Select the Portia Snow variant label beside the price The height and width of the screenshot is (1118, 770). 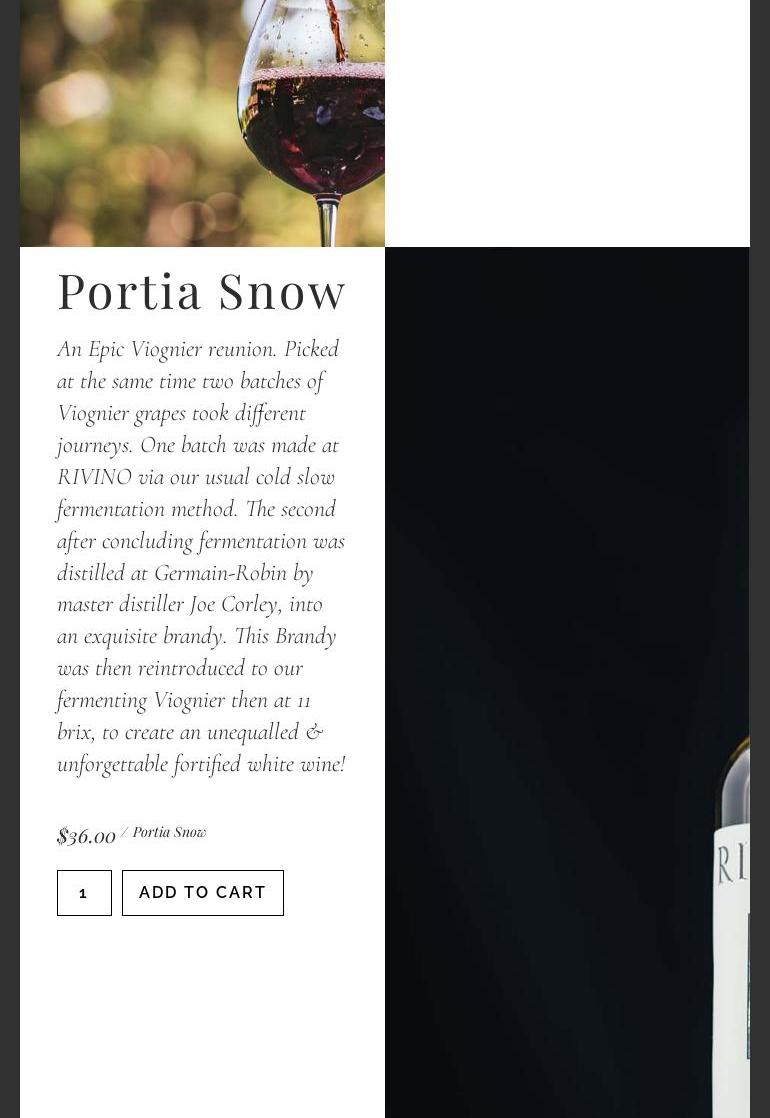[x=169, y=832]
